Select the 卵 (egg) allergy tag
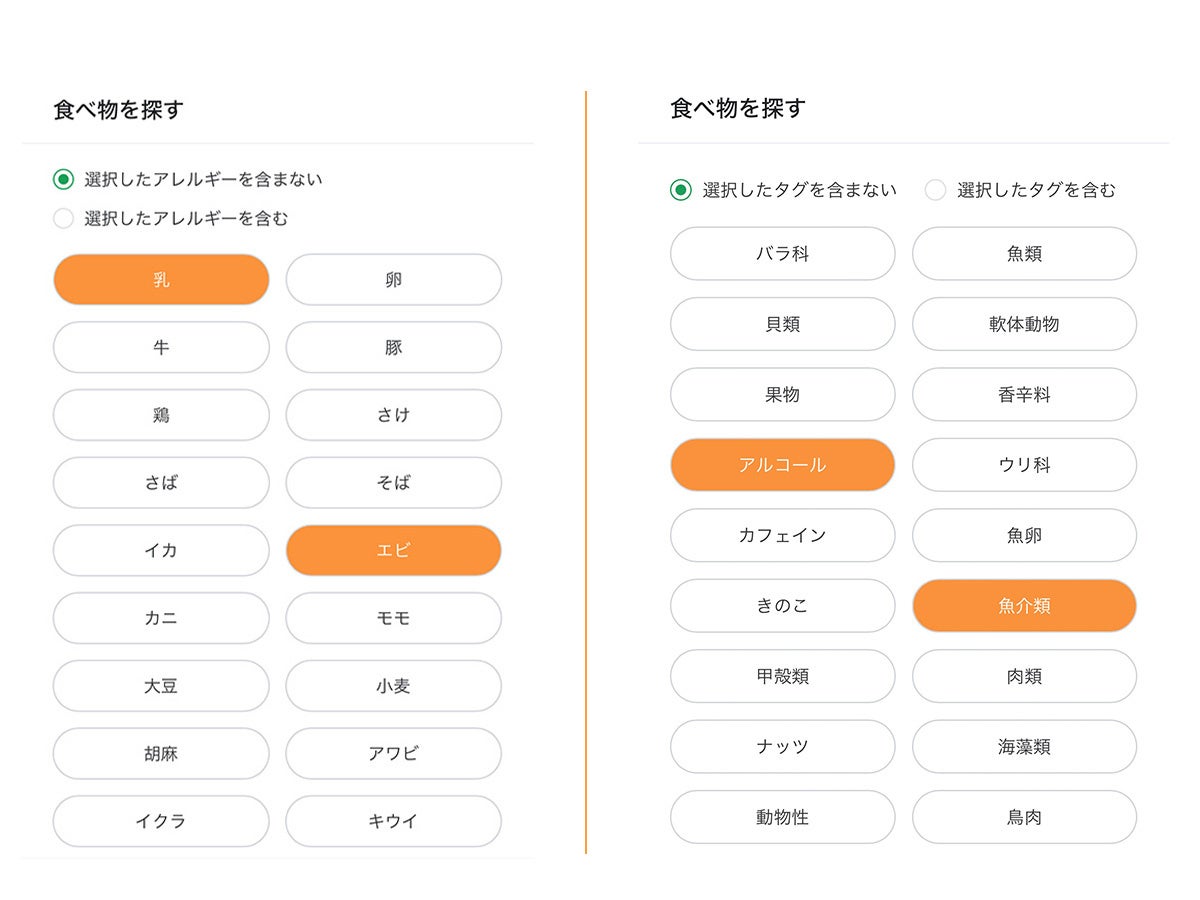The height and width of the screenshot is (900, 1200). tap(393, 279)
